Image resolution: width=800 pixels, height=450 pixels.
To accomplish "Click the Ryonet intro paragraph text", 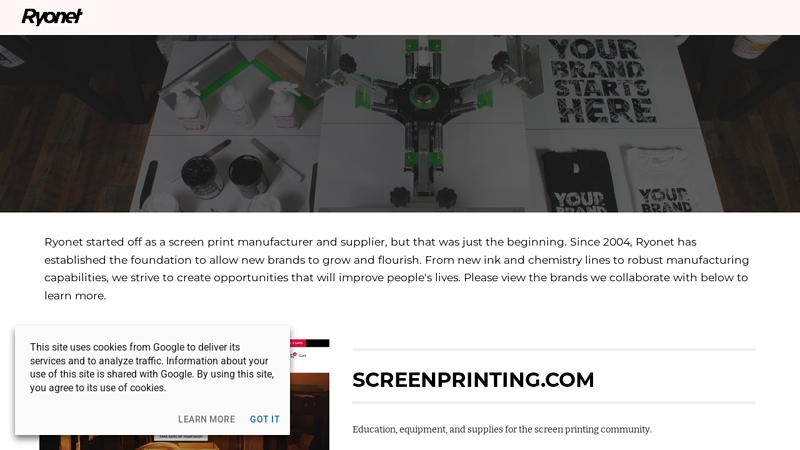I will coord(396,269).
